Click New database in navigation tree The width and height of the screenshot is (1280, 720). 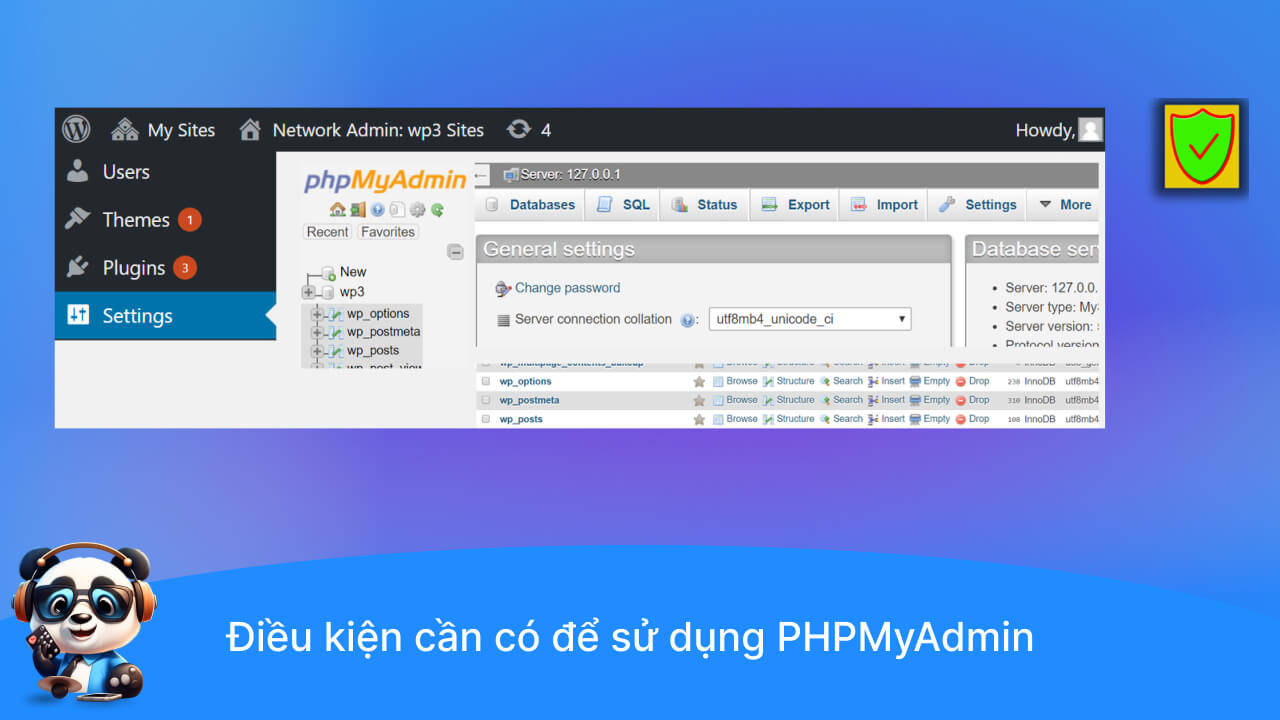click(353, 272)
